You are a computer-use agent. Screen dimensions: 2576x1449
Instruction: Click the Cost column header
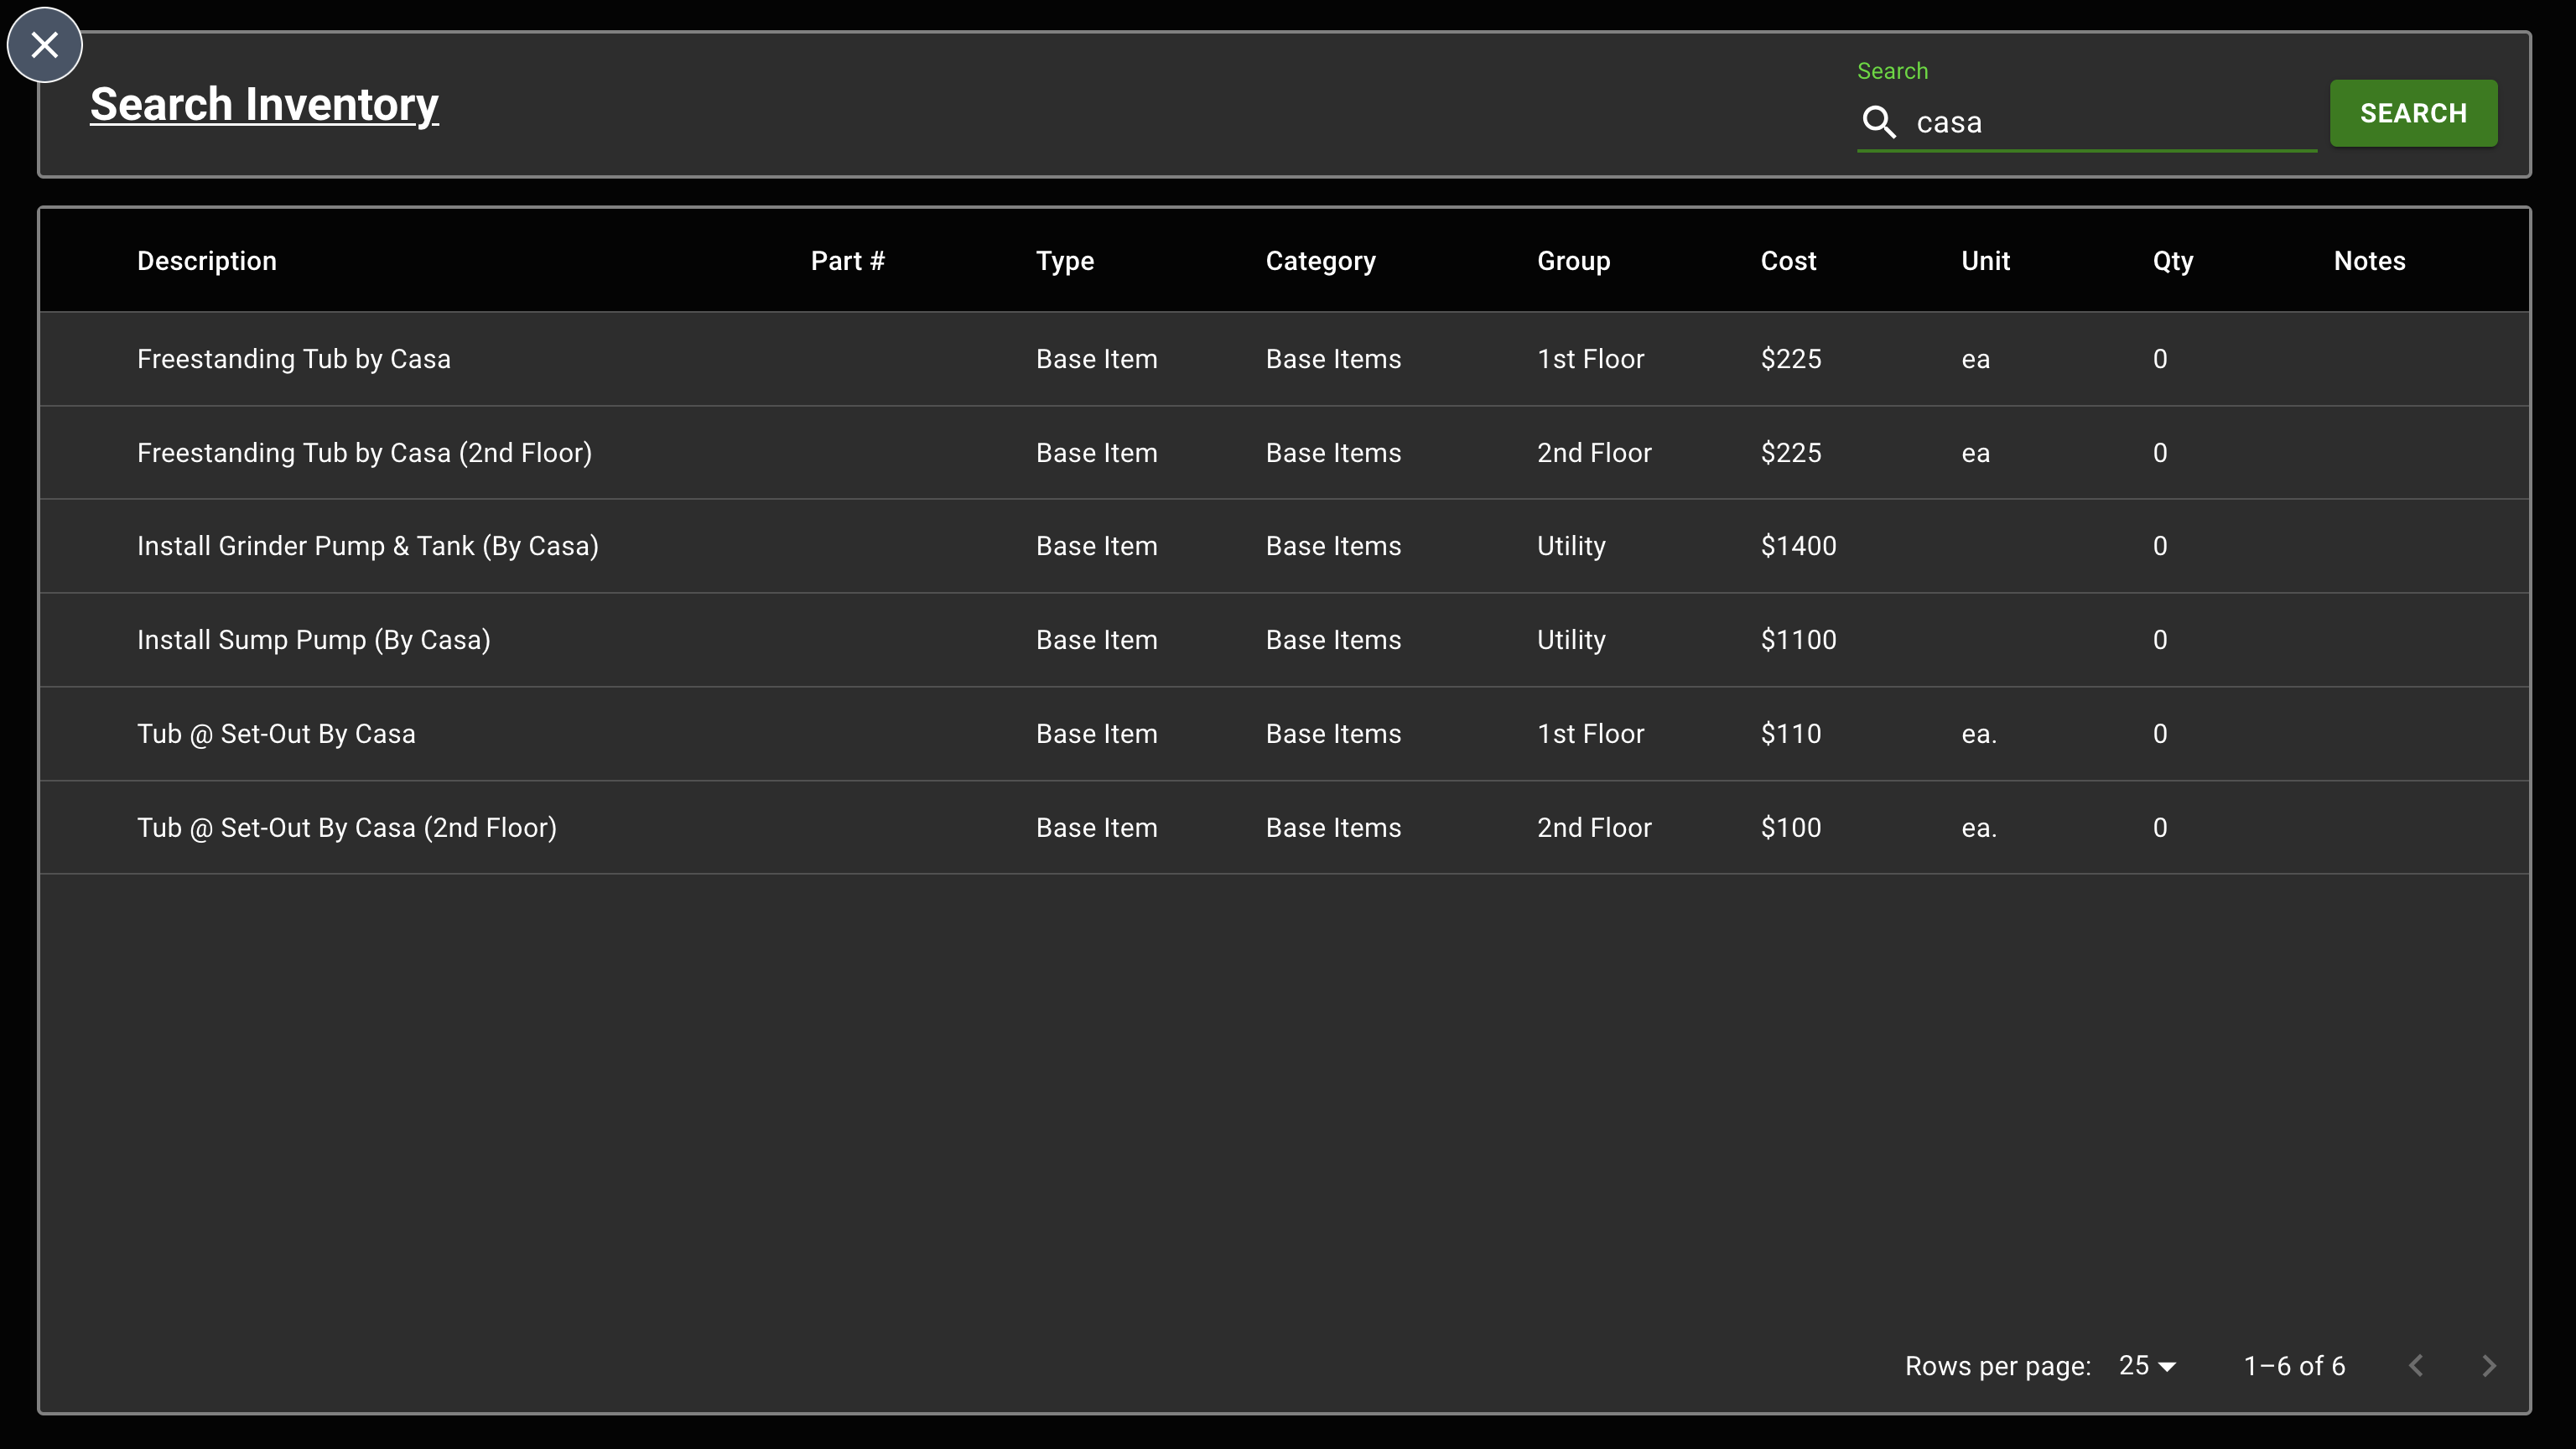pyautogui.click(x=1788, y=260)
